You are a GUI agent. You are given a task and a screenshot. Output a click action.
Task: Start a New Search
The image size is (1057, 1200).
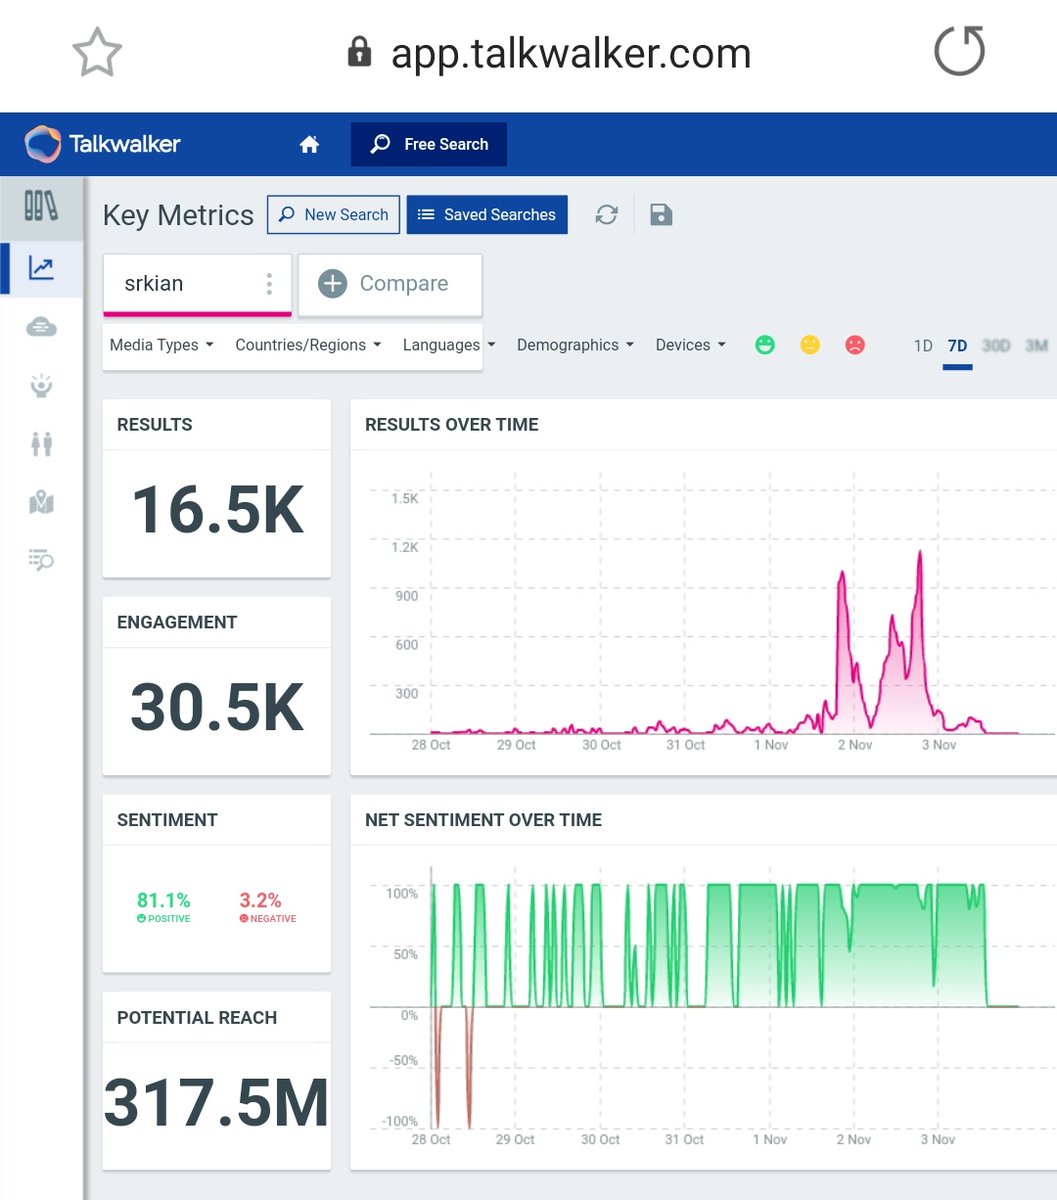tap(333, 214)
